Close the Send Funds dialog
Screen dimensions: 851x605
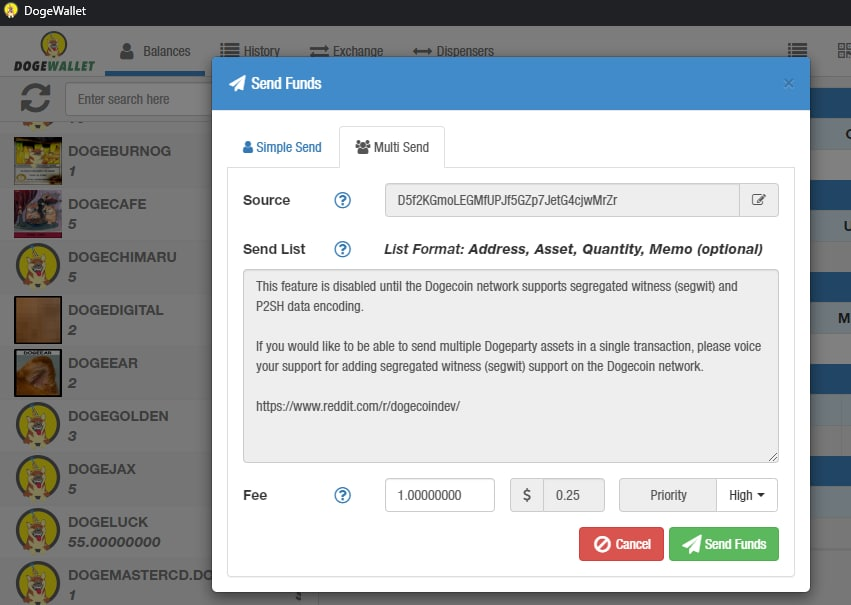tap(789, 84)
